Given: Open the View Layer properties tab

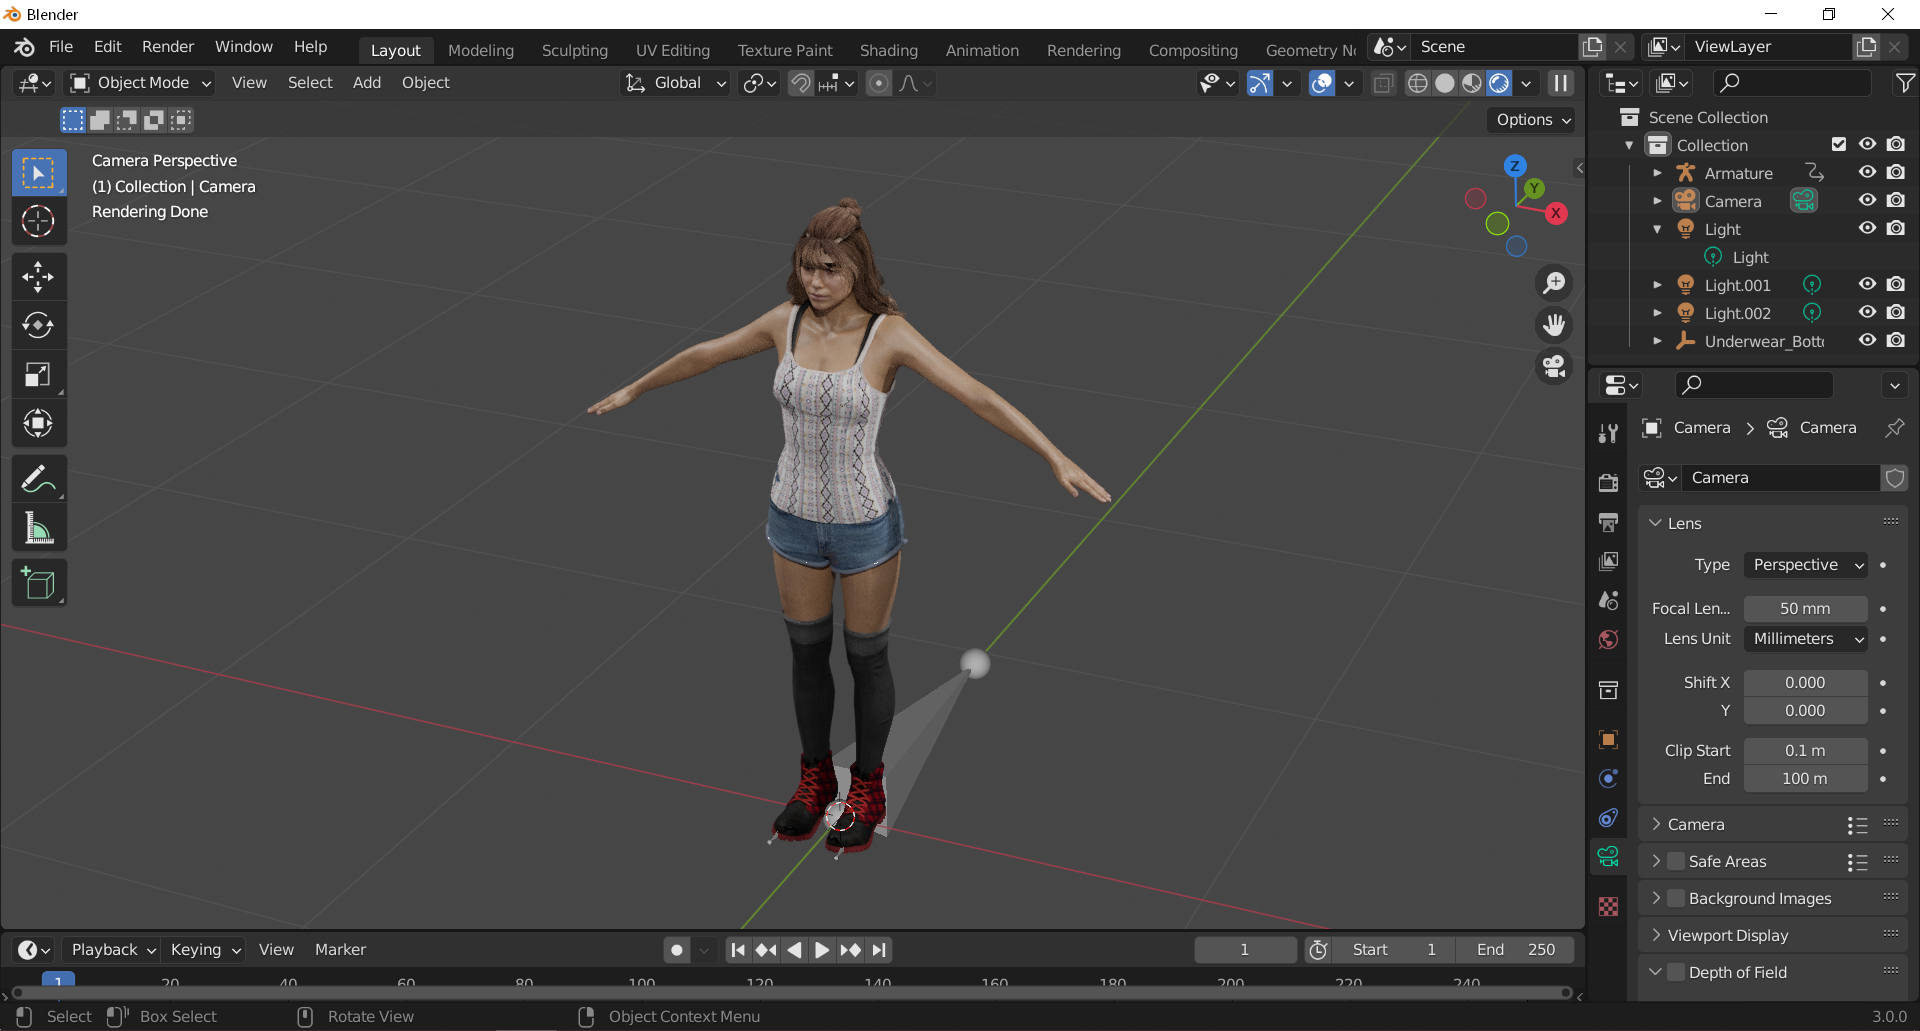Looking at the screenshot, I should click(x=1608, y=561).
